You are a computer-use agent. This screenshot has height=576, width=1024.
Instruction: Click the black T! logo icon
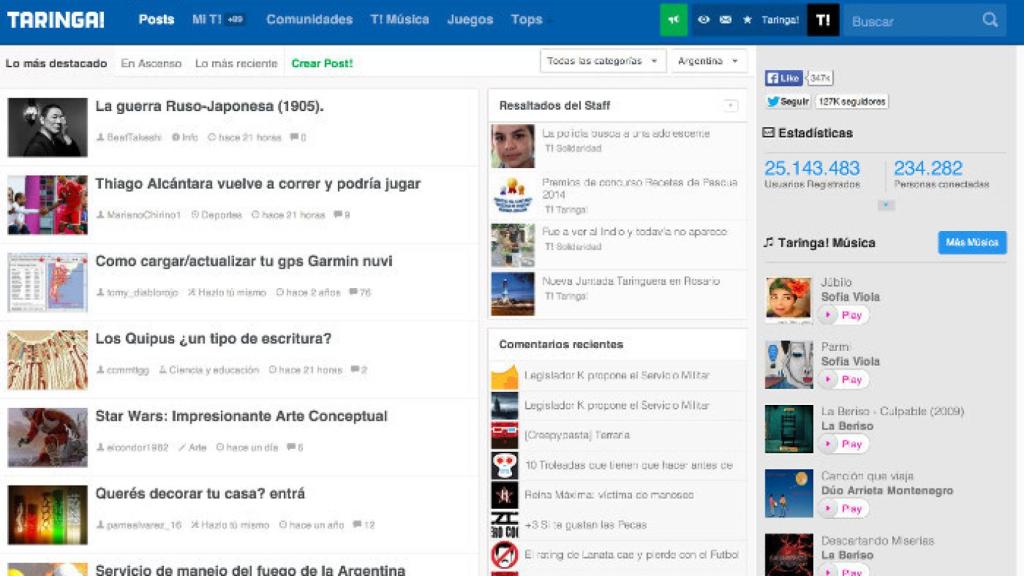[x=822, y=19]
